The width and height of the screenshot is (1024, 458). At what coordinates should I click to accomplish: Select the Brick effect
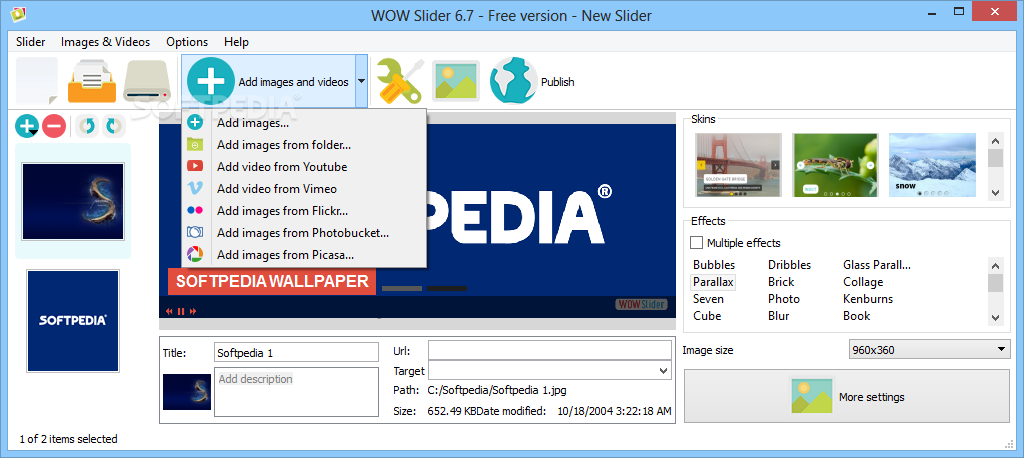(781, 282)
